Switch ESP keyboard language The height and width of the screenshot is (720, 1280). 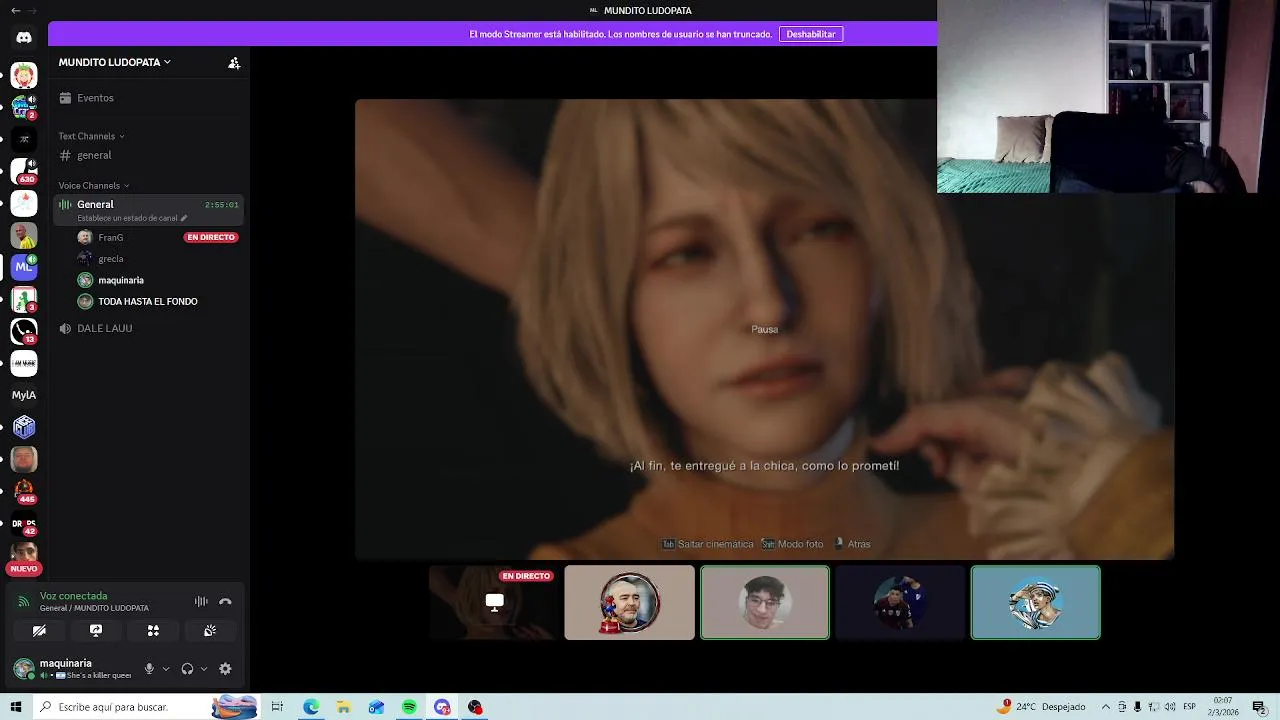(1190, 707)
